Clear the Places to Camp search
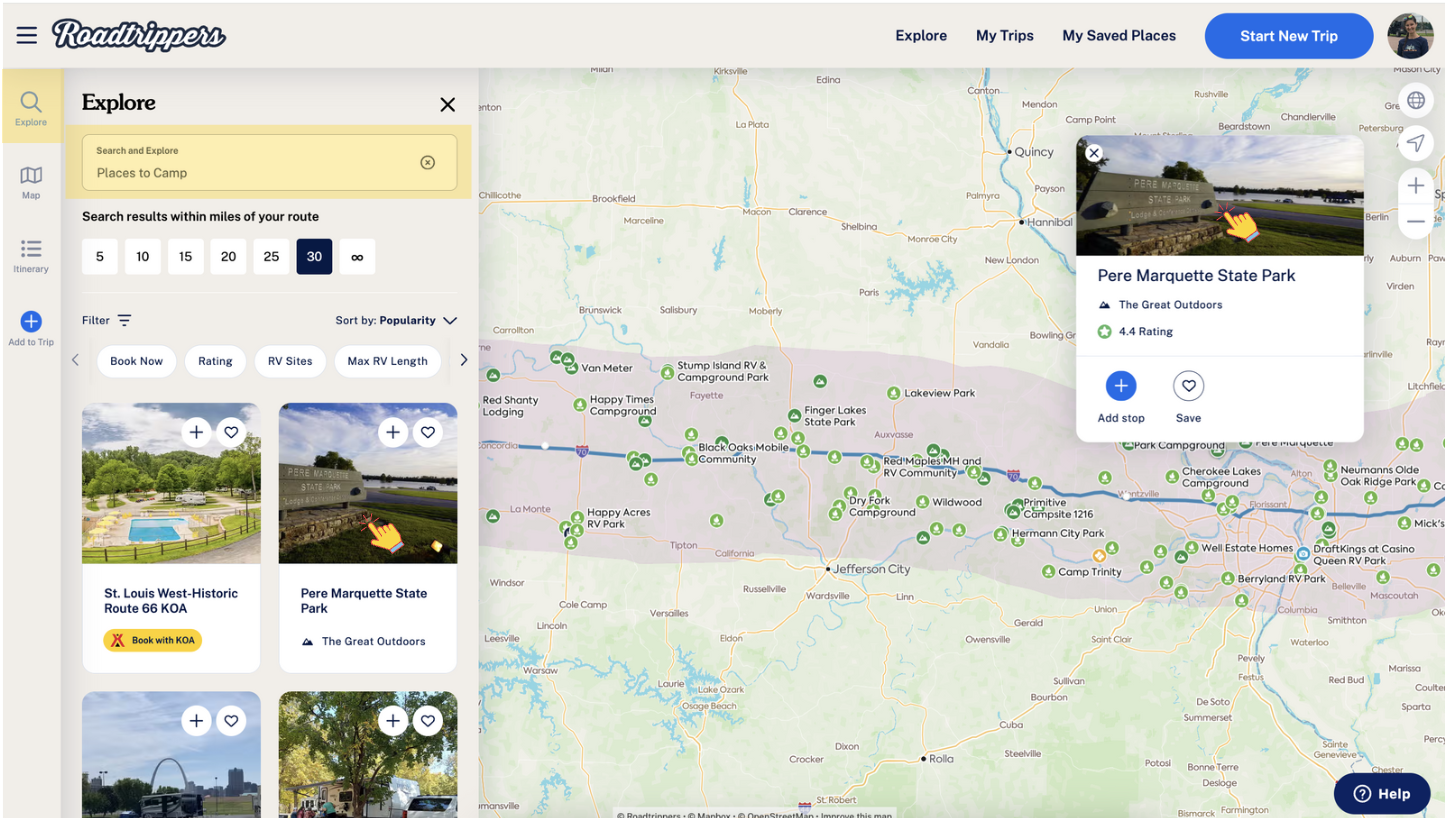The width and height of the screenshot is (1446, 818). [428, 162]
